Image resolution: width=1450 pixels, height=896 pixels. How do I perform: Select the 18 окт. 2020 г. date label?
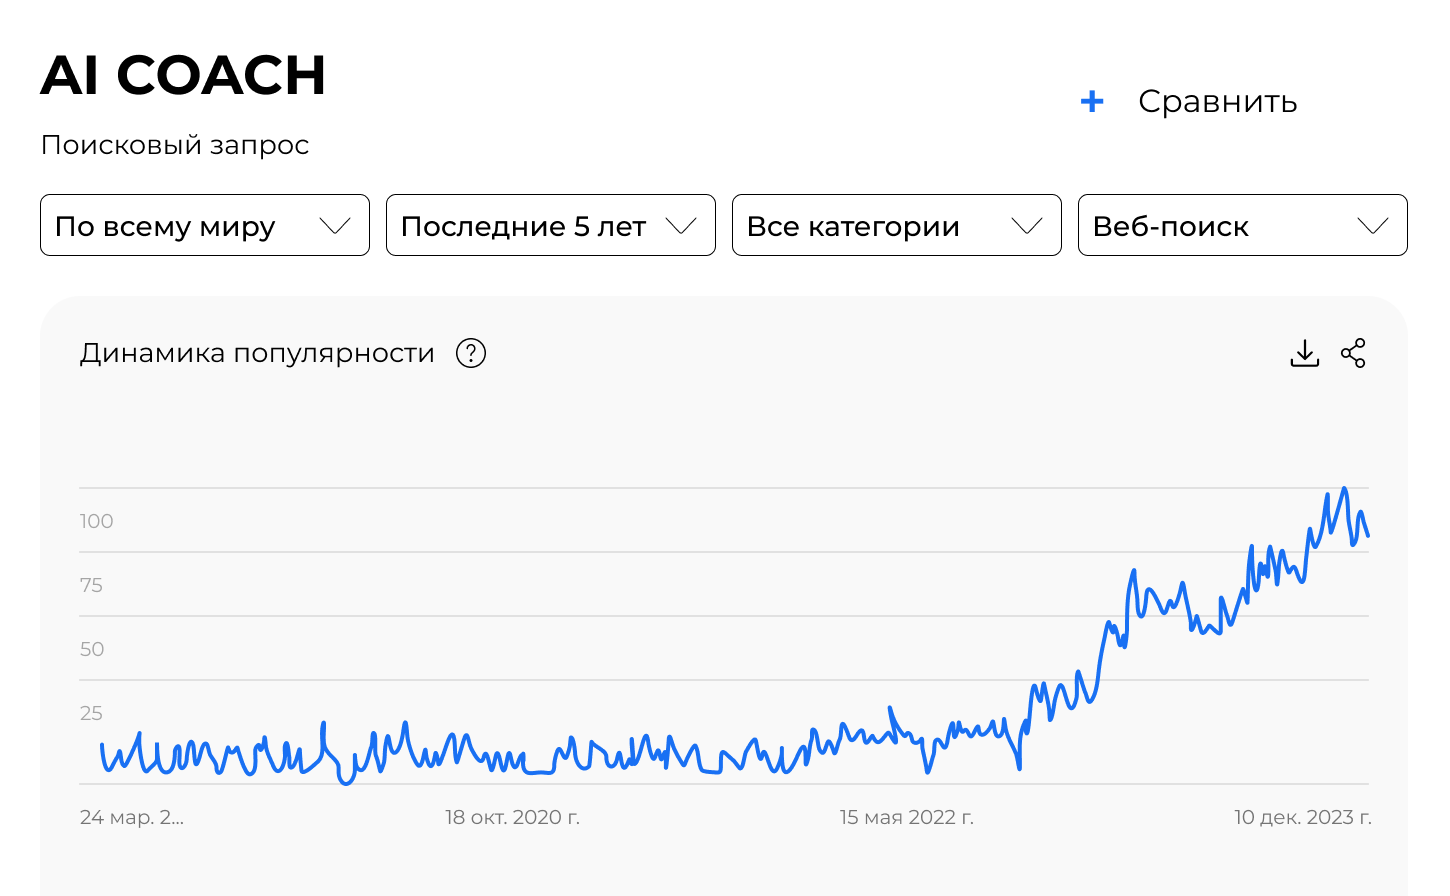click(x=512, y=817)
